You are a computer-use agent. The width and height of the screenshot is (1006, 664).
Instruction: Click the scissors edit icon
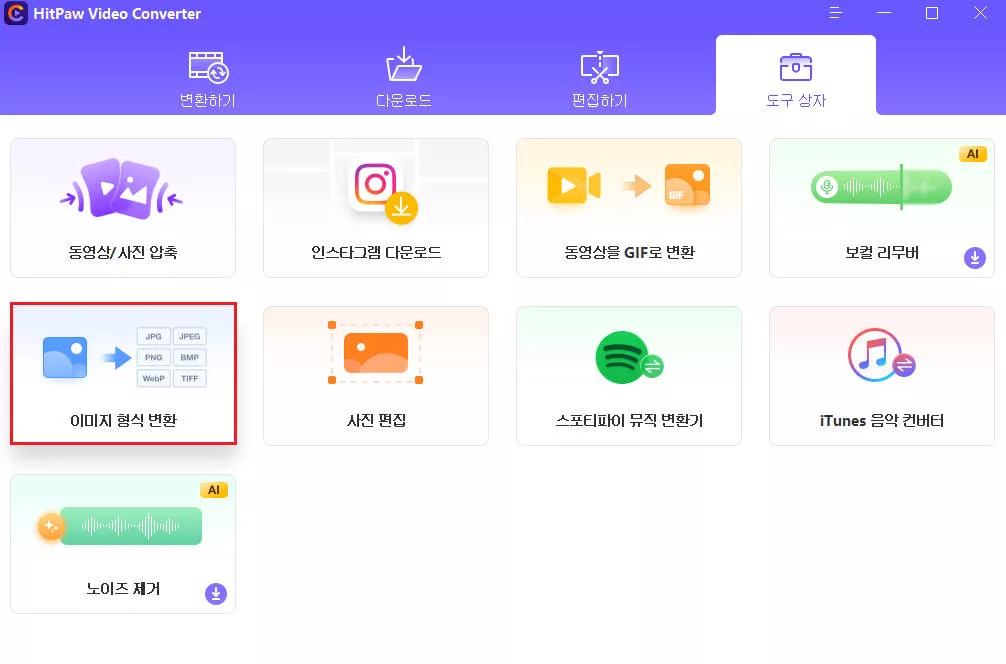[x=599, y=67]
